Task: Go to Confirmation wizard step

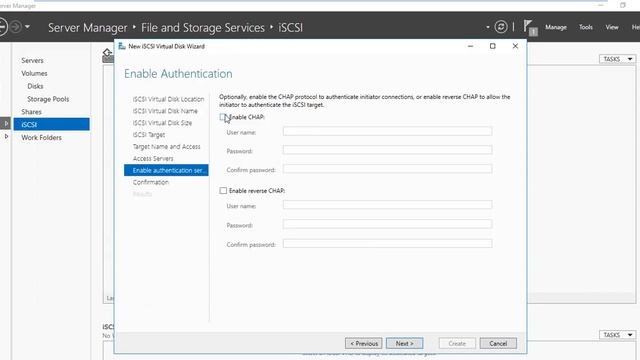Action: (x=151, y=182)
